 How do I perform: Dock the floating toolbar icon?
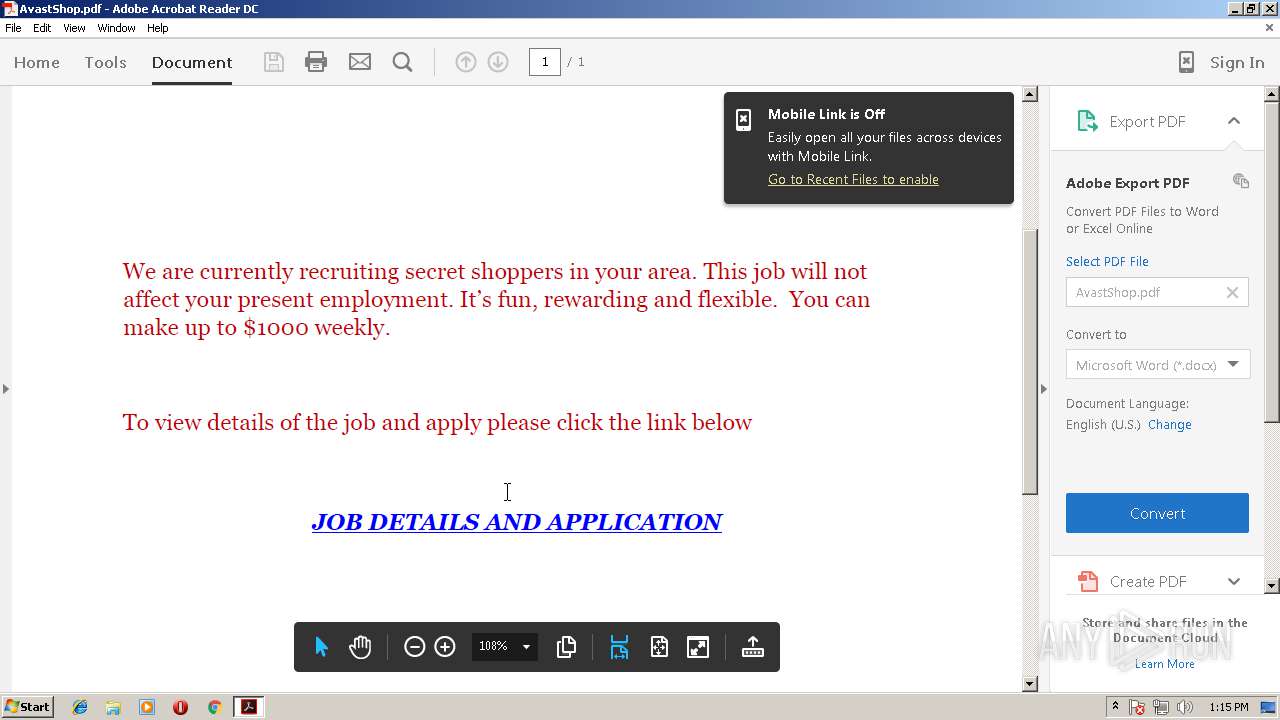click(x=753, y=647)
